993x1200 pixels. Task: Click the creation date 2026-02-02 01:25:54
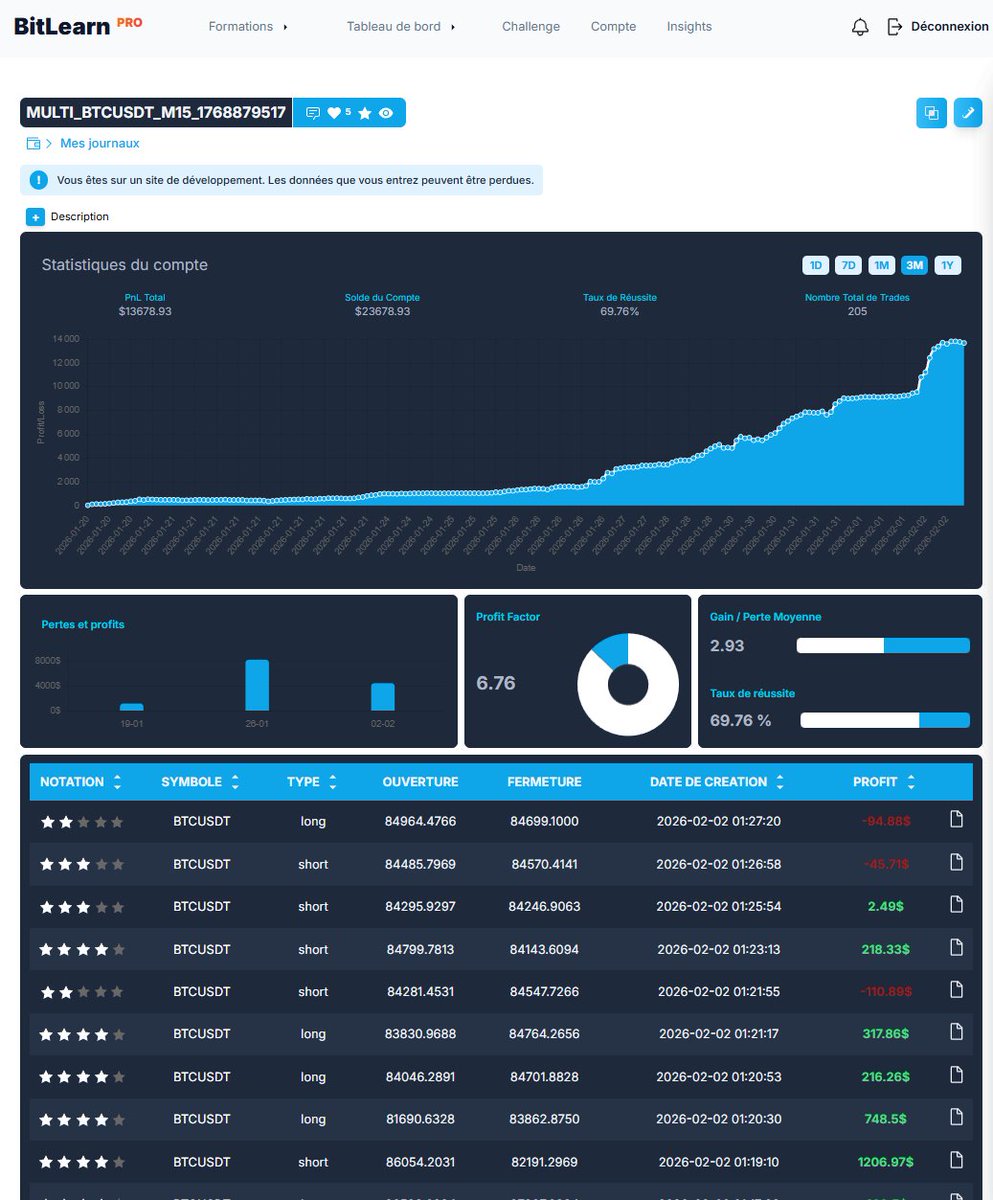tap(718, 906)
